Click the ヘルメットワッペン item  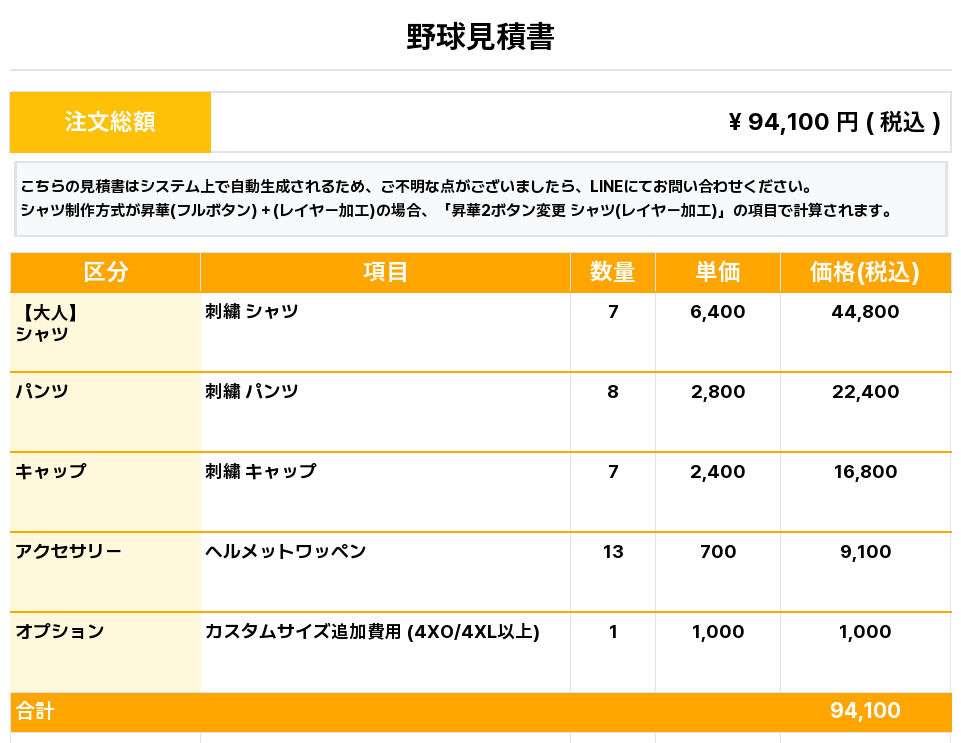pyautogui.click(x=286, y=551)
